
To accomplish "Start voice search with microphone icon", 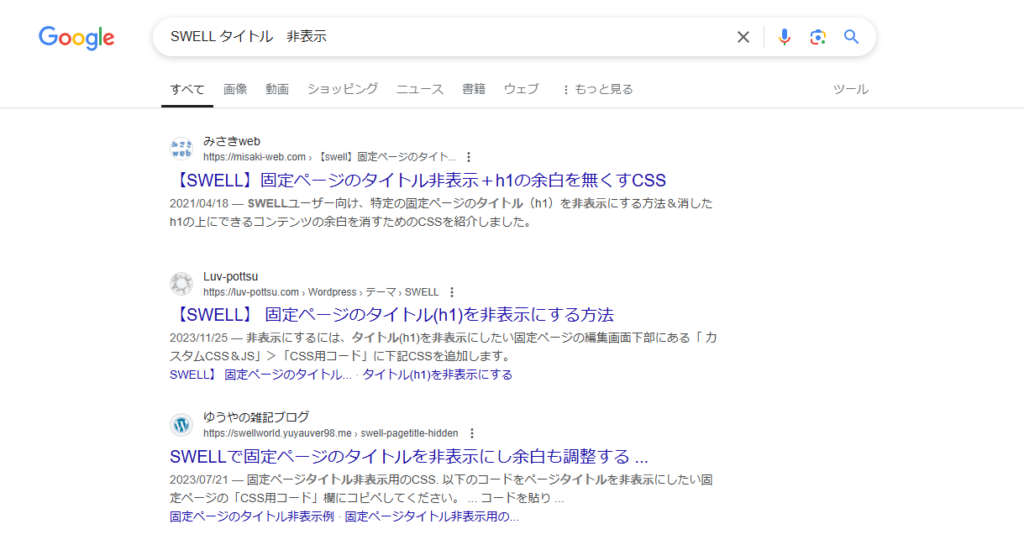I will 784,37.
